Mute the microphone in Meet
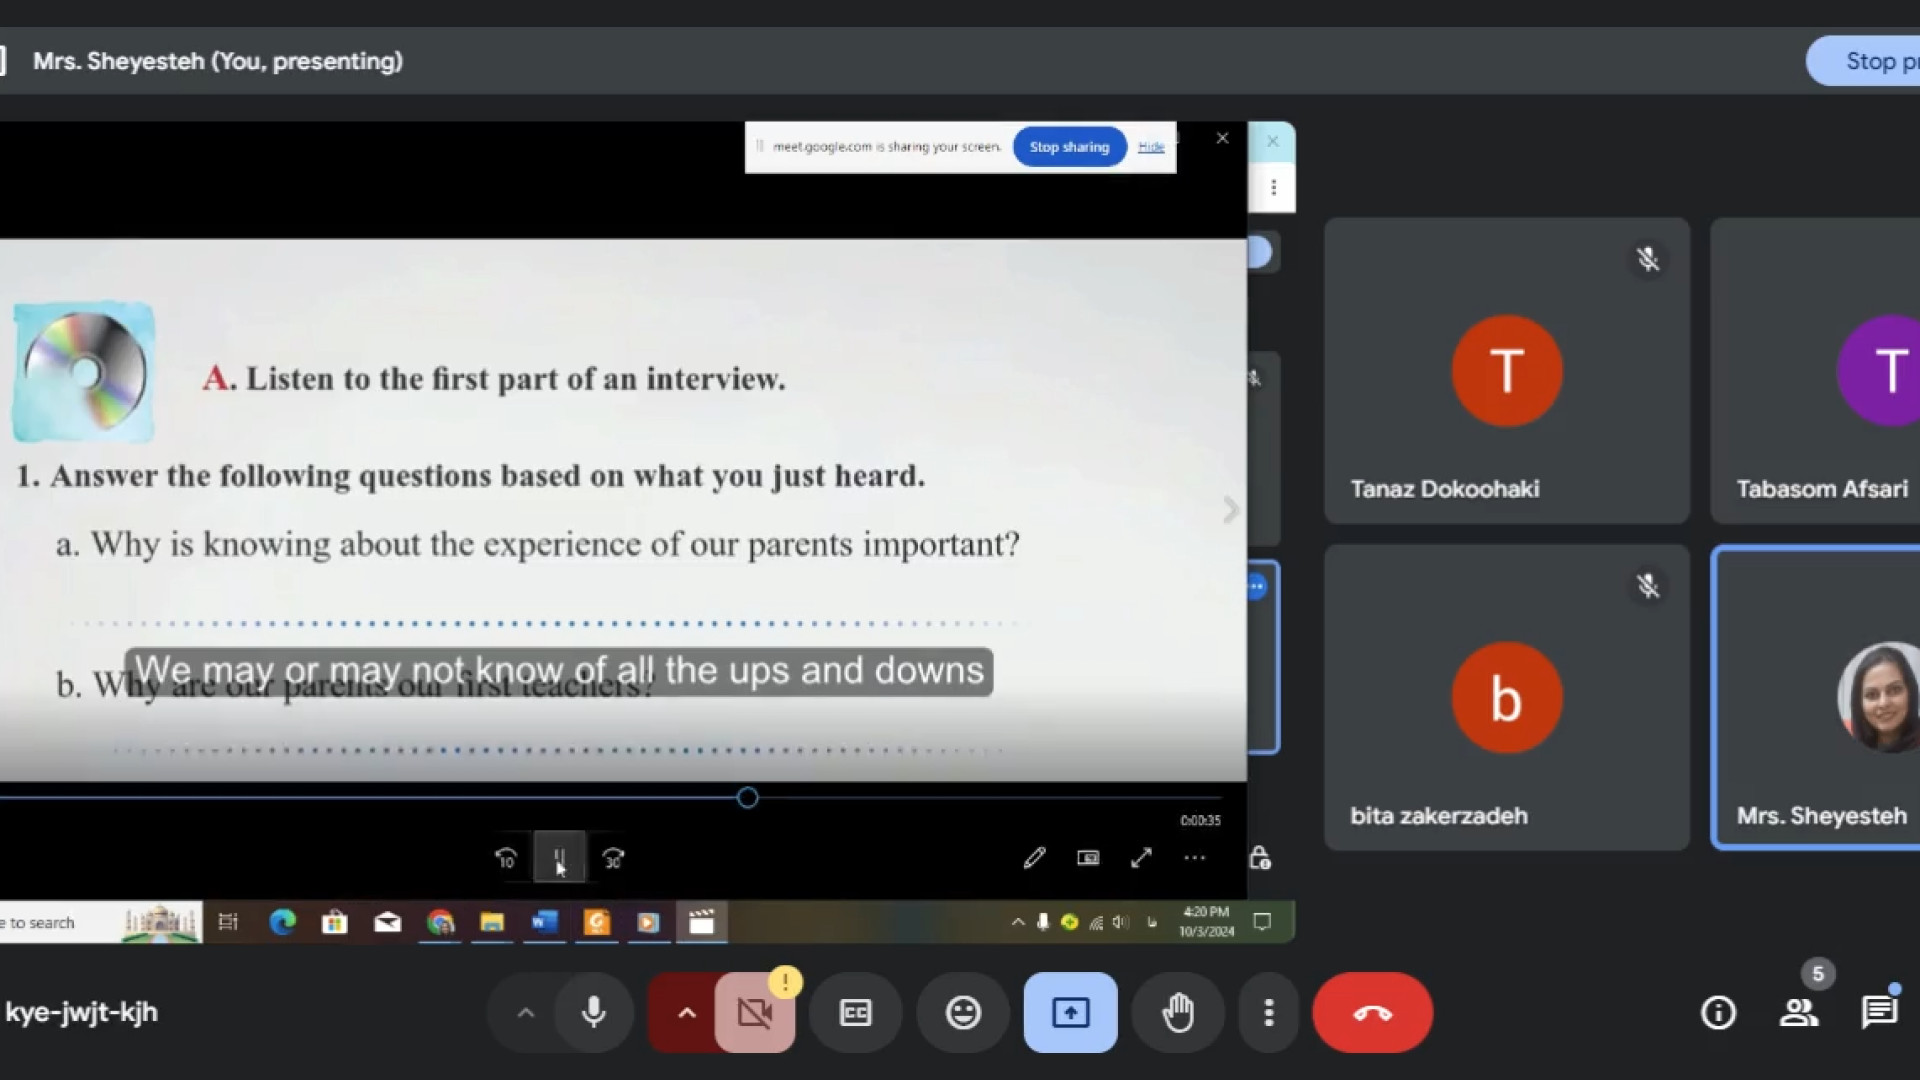Viewport: 1920px width, 1080px height. pyautogui.click(x=593, y=1012)
